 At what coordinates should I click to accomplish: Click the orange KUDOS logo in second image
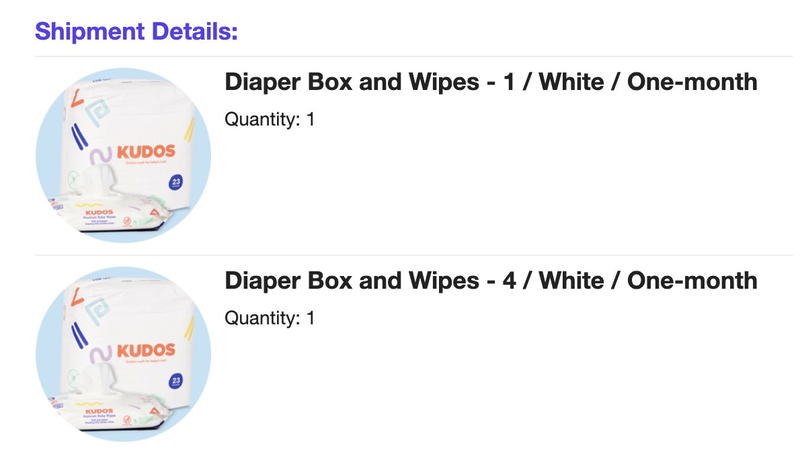[146, 351]
